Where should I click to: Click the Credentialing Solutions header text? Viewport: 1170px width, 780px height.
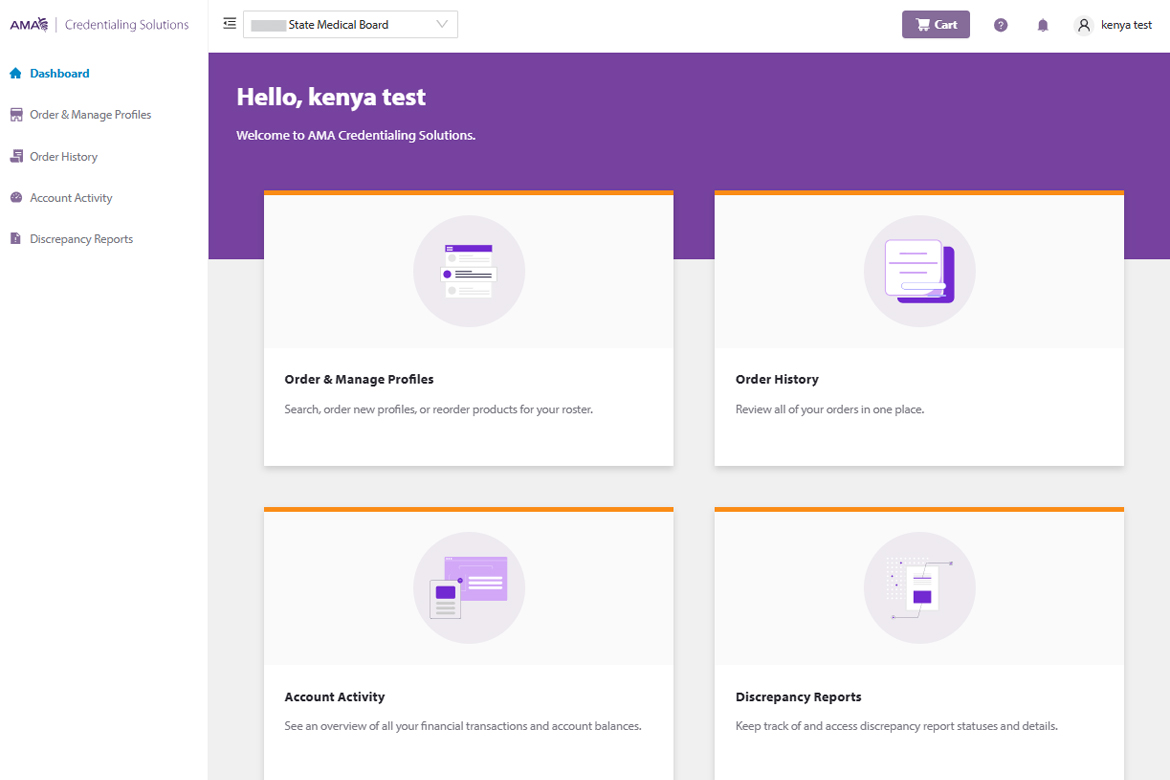(127, 25)
